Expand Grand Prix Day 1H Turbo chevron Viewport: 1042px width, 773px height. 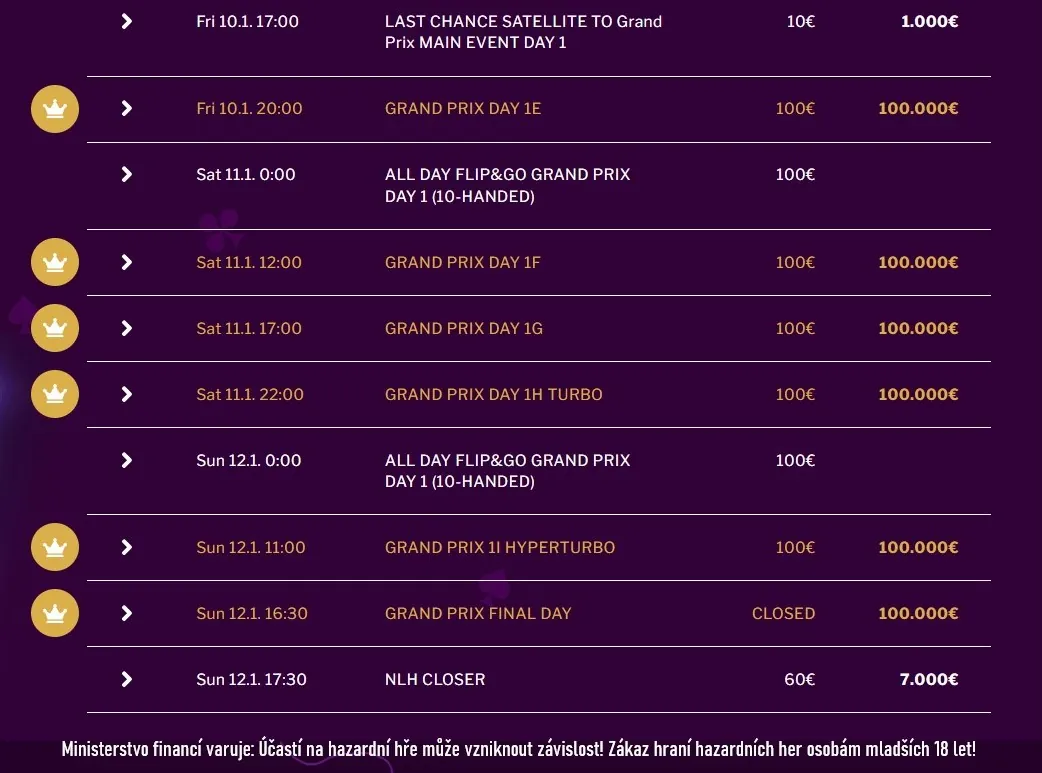click(x=127, y=394)
